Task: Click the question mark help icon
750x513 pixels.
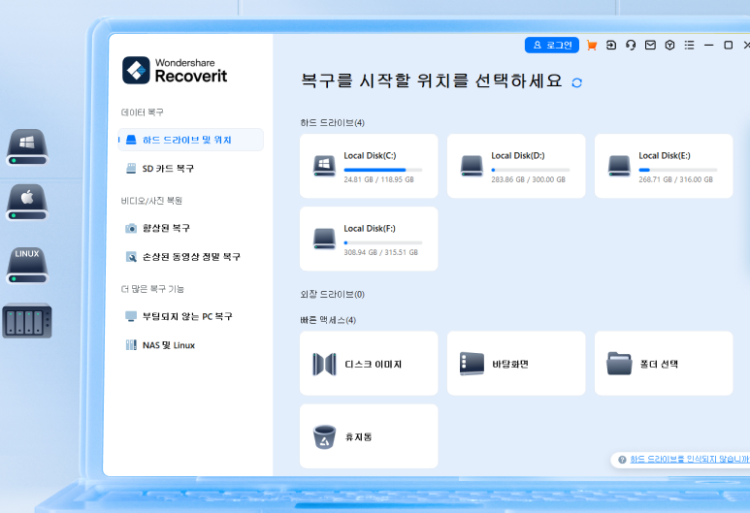Action: pos(622,459)
